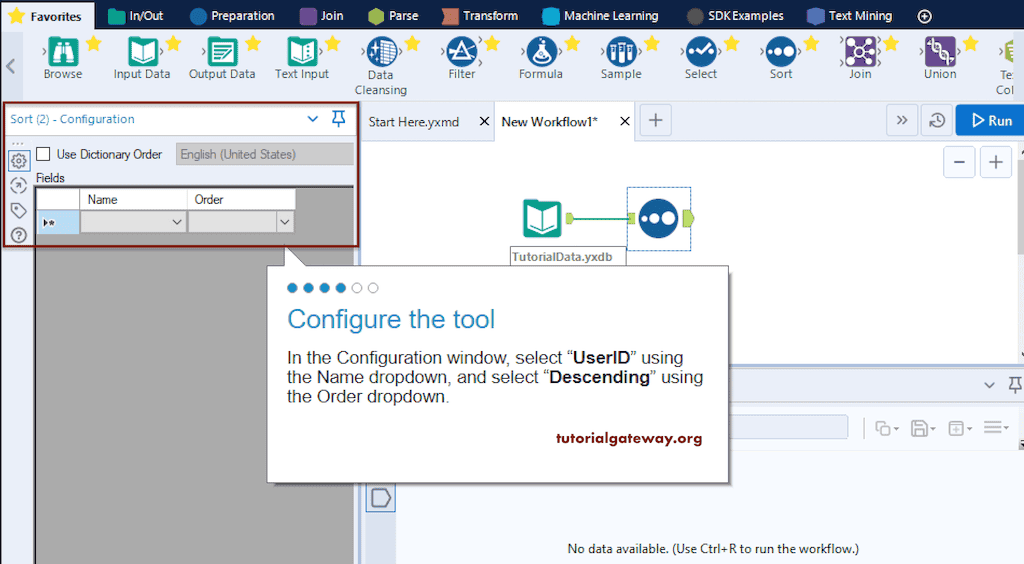The image size is (1024, 564).
Task: Select the Data Cleansing tool icon
Action: [382, 52]
